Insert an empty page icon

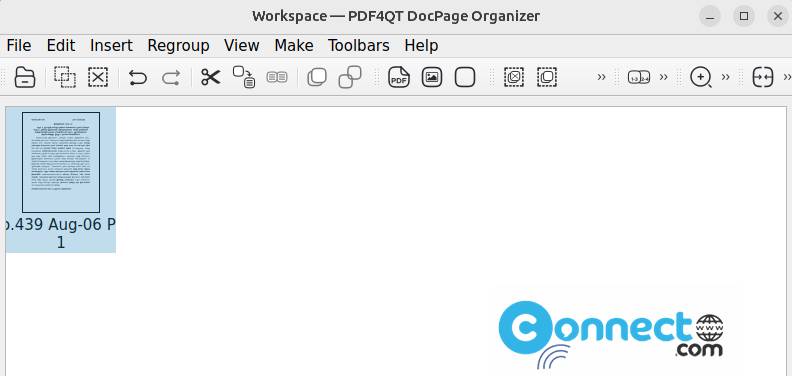tap(465, 77)
